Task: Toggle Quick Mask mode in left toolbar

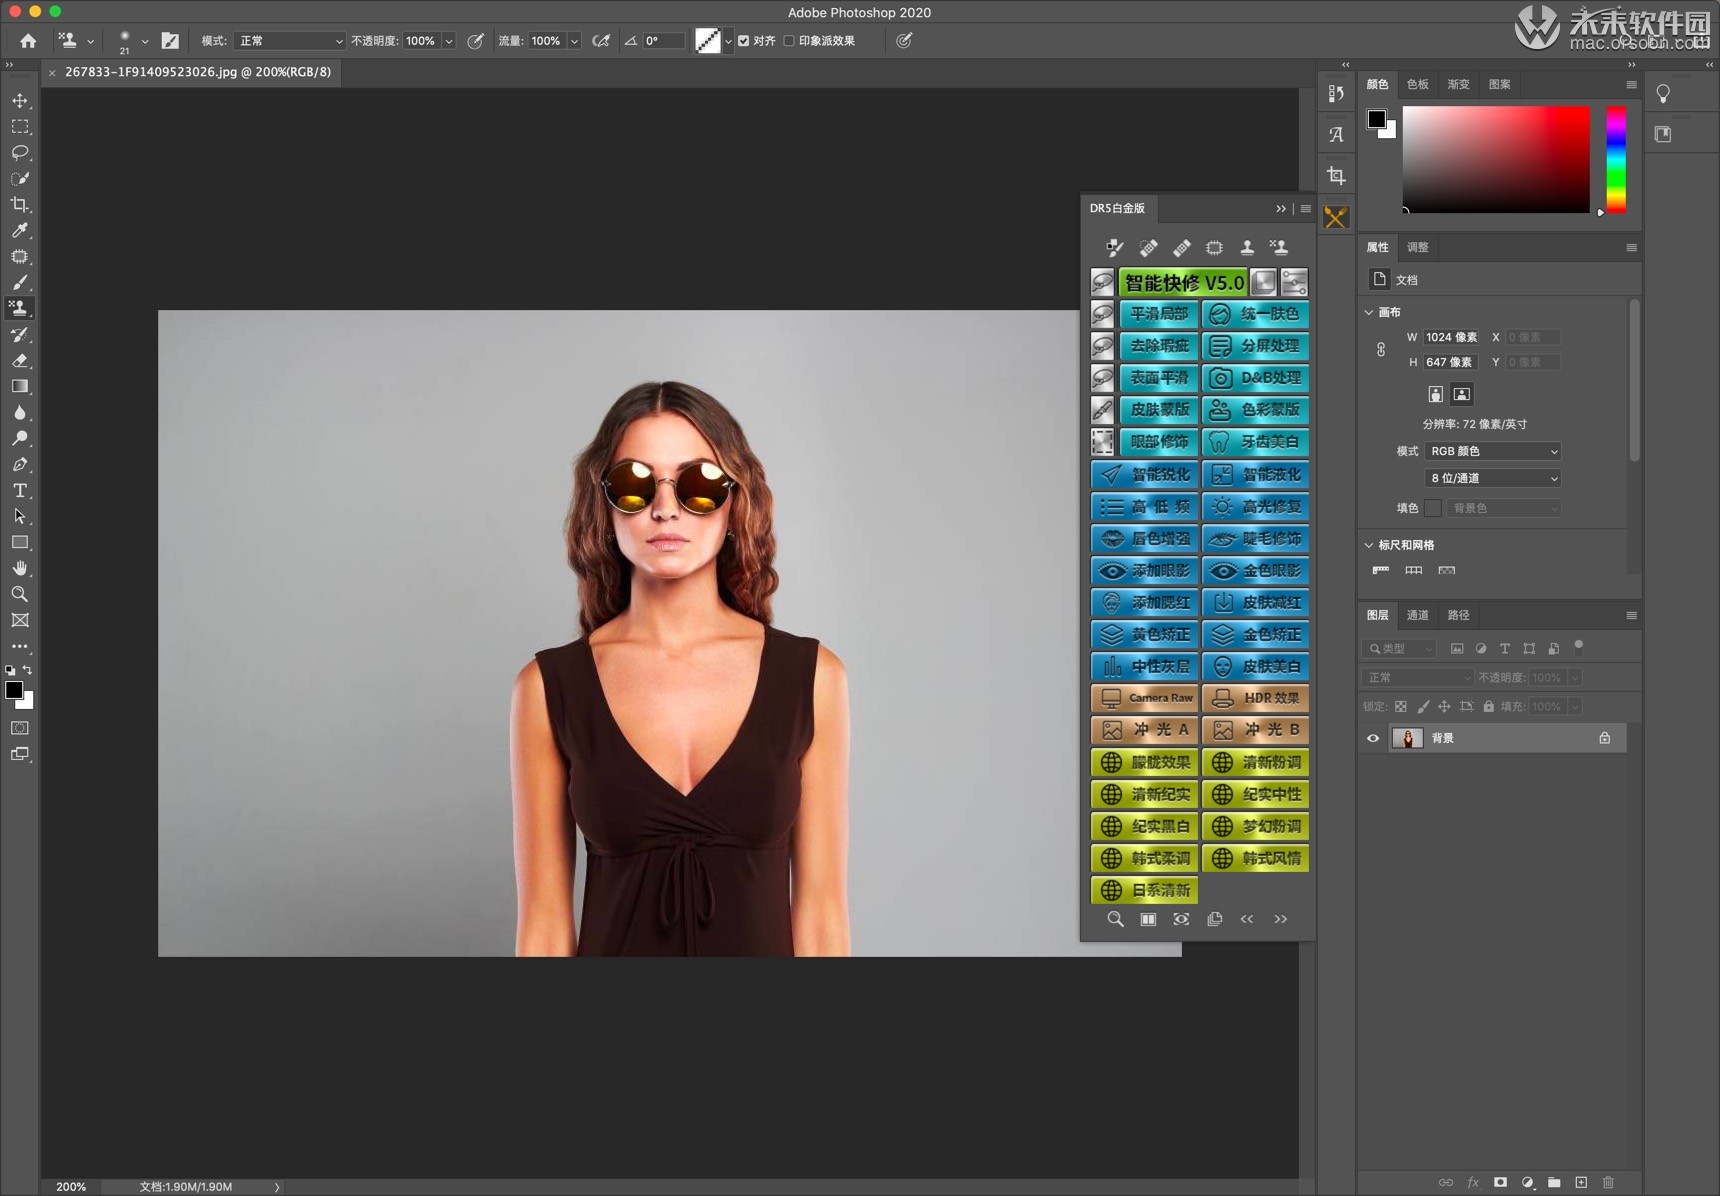Action: (20, 728)
